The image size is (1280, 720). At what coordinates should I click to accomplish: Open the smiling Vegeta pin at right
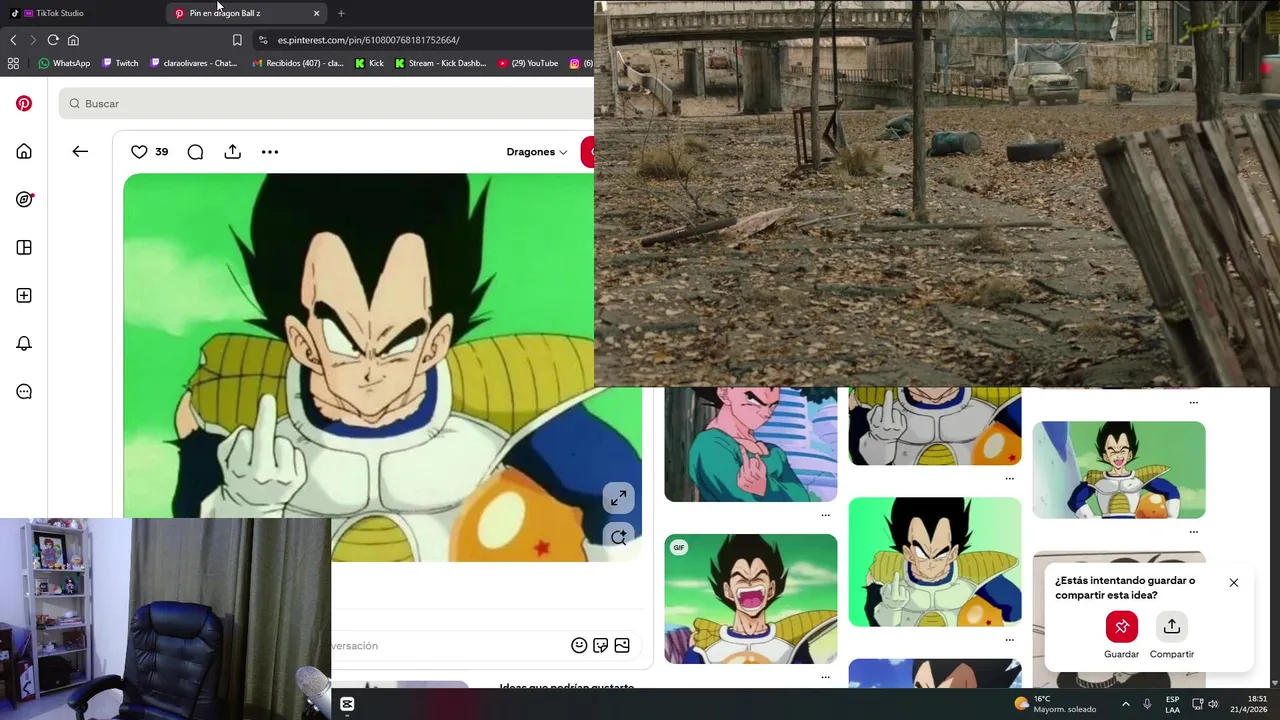click(x=1119, y=470)
